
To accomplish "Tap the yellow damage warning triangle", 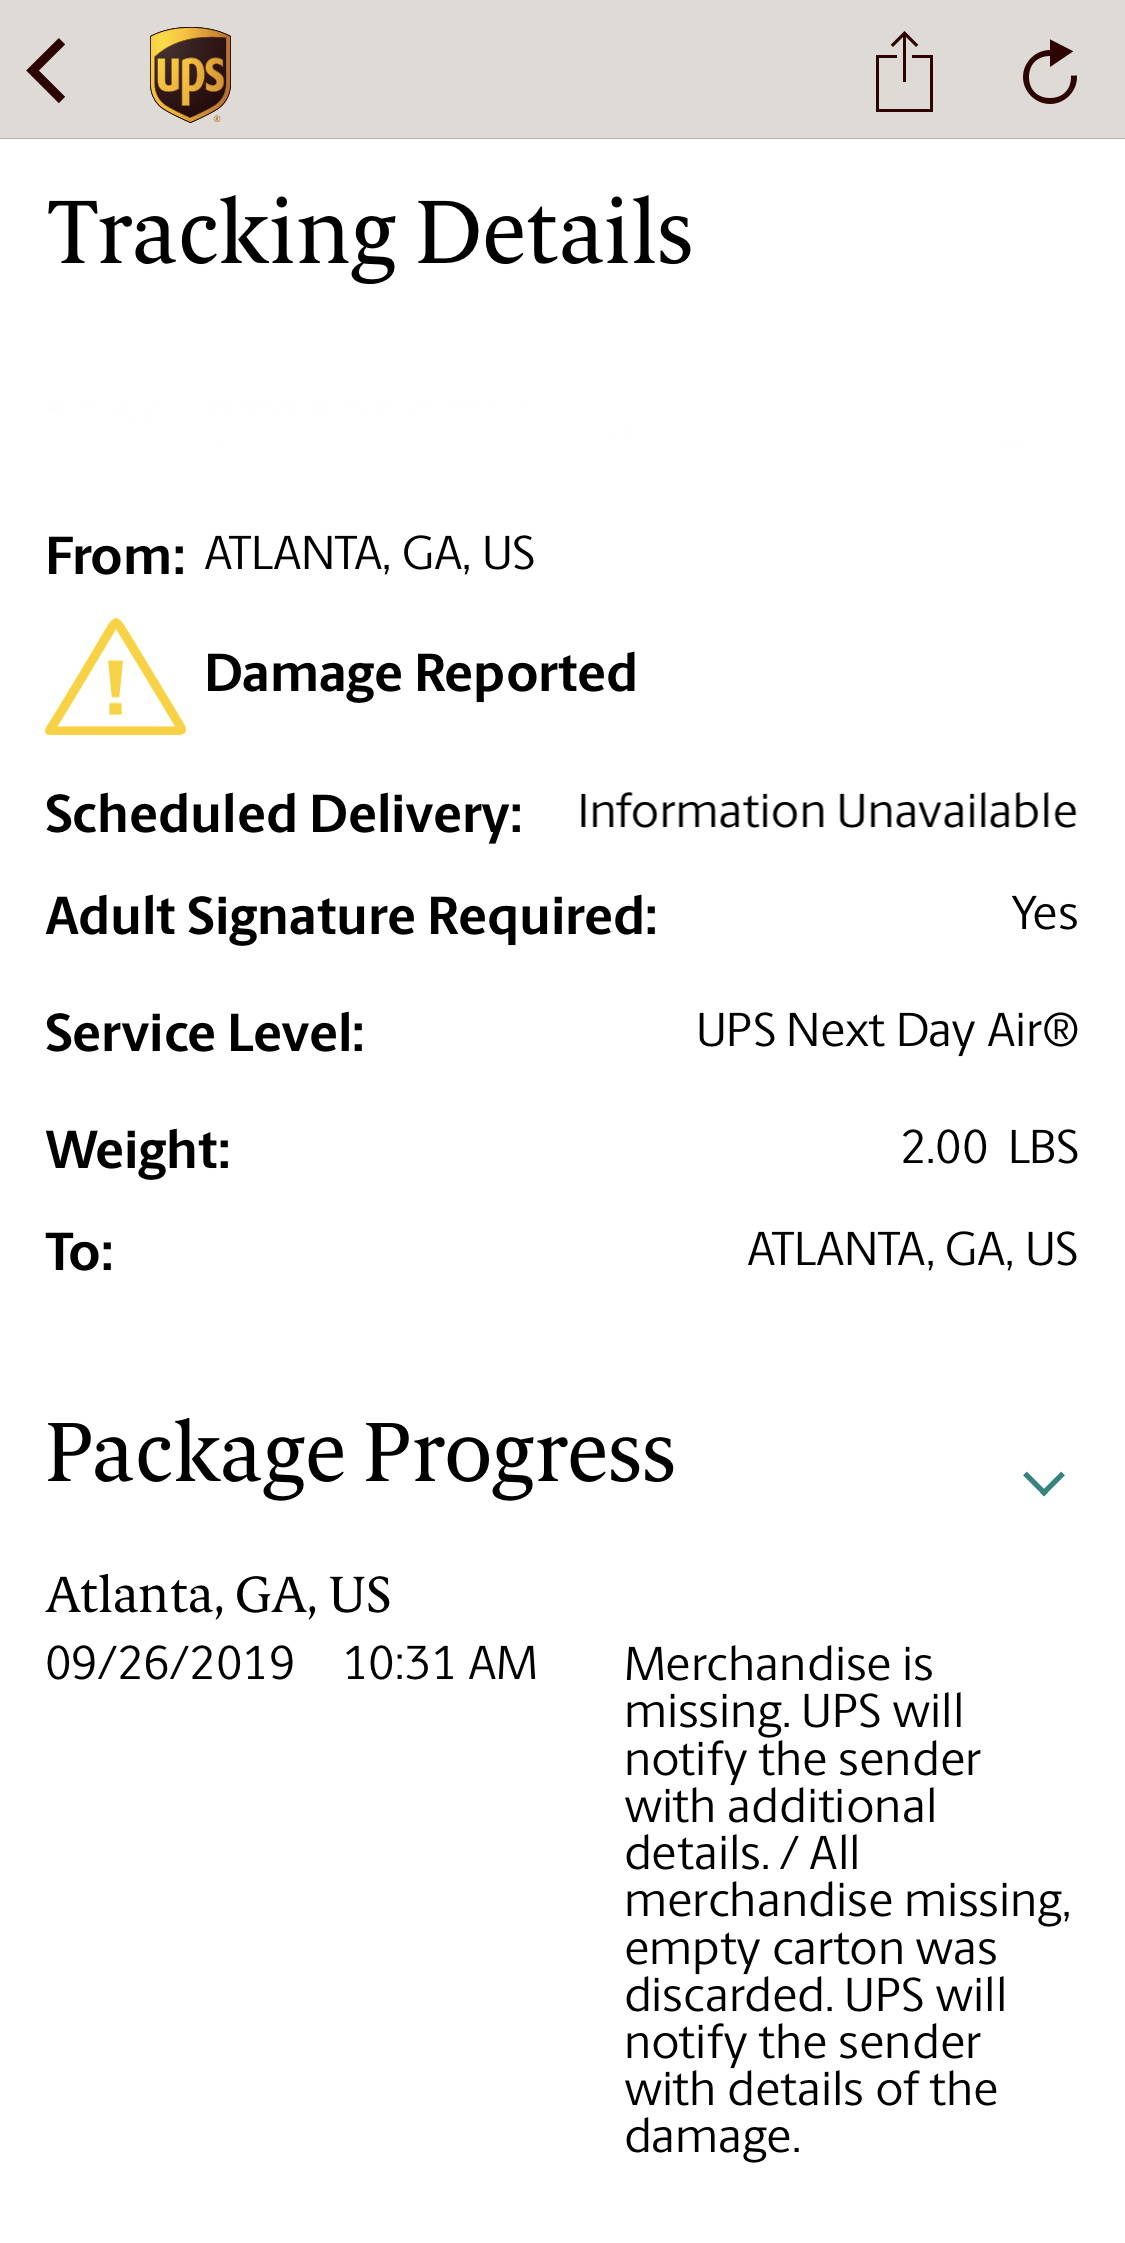I will (x=115, y=678).
